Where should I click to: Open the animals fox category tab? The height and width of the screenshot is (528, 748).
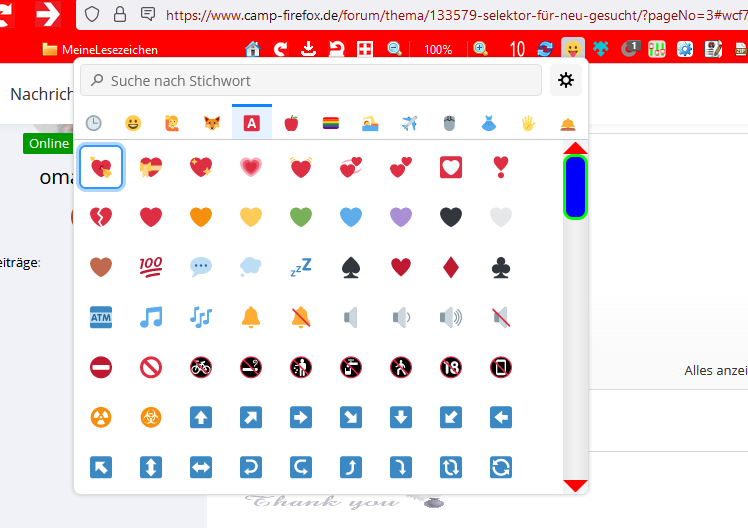(212, 123)
